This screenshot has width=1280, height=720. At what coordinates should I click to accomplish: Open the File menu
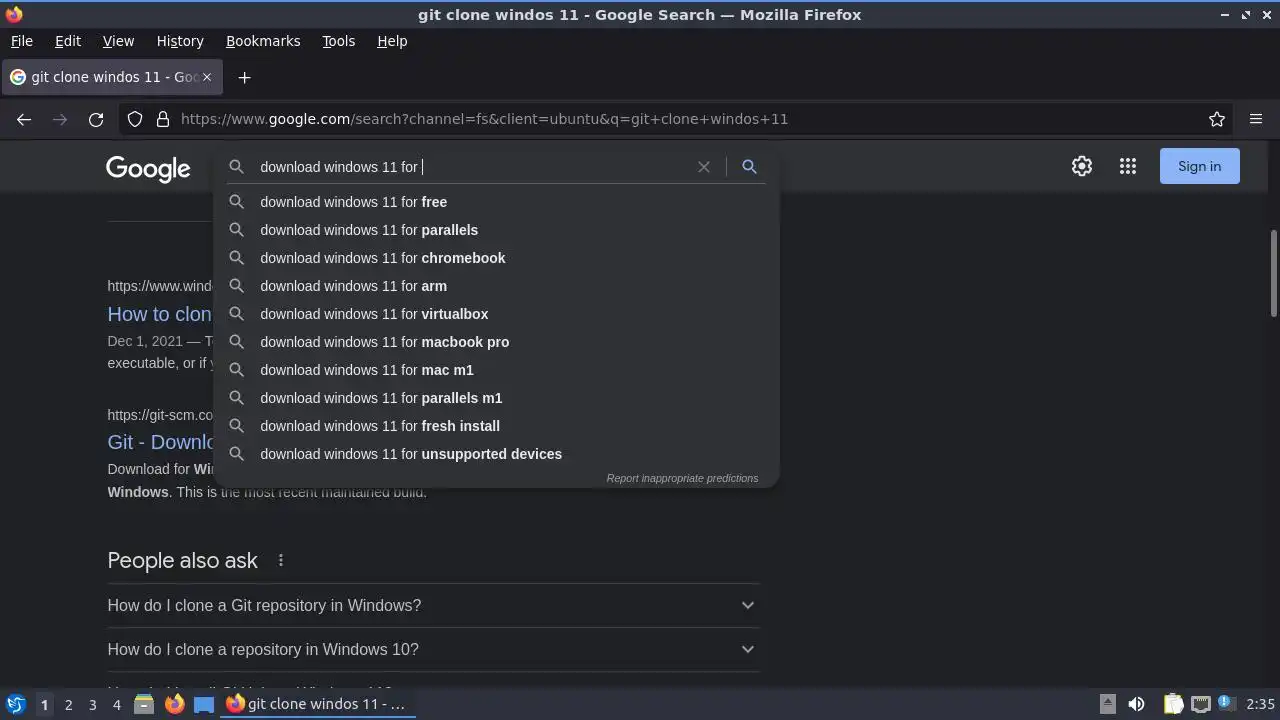pyautogui.click(x=22, y=41)
